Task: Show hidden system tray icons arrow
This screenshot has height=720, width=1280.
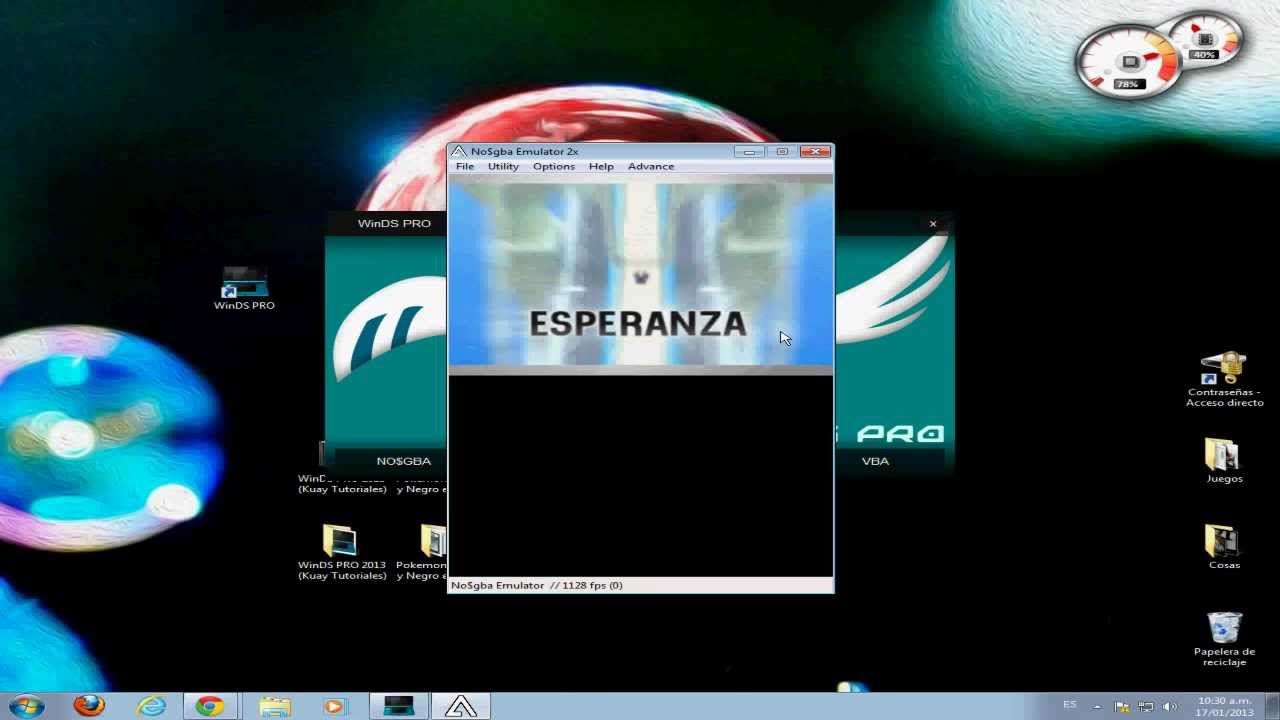Action: coord(1097,706)
